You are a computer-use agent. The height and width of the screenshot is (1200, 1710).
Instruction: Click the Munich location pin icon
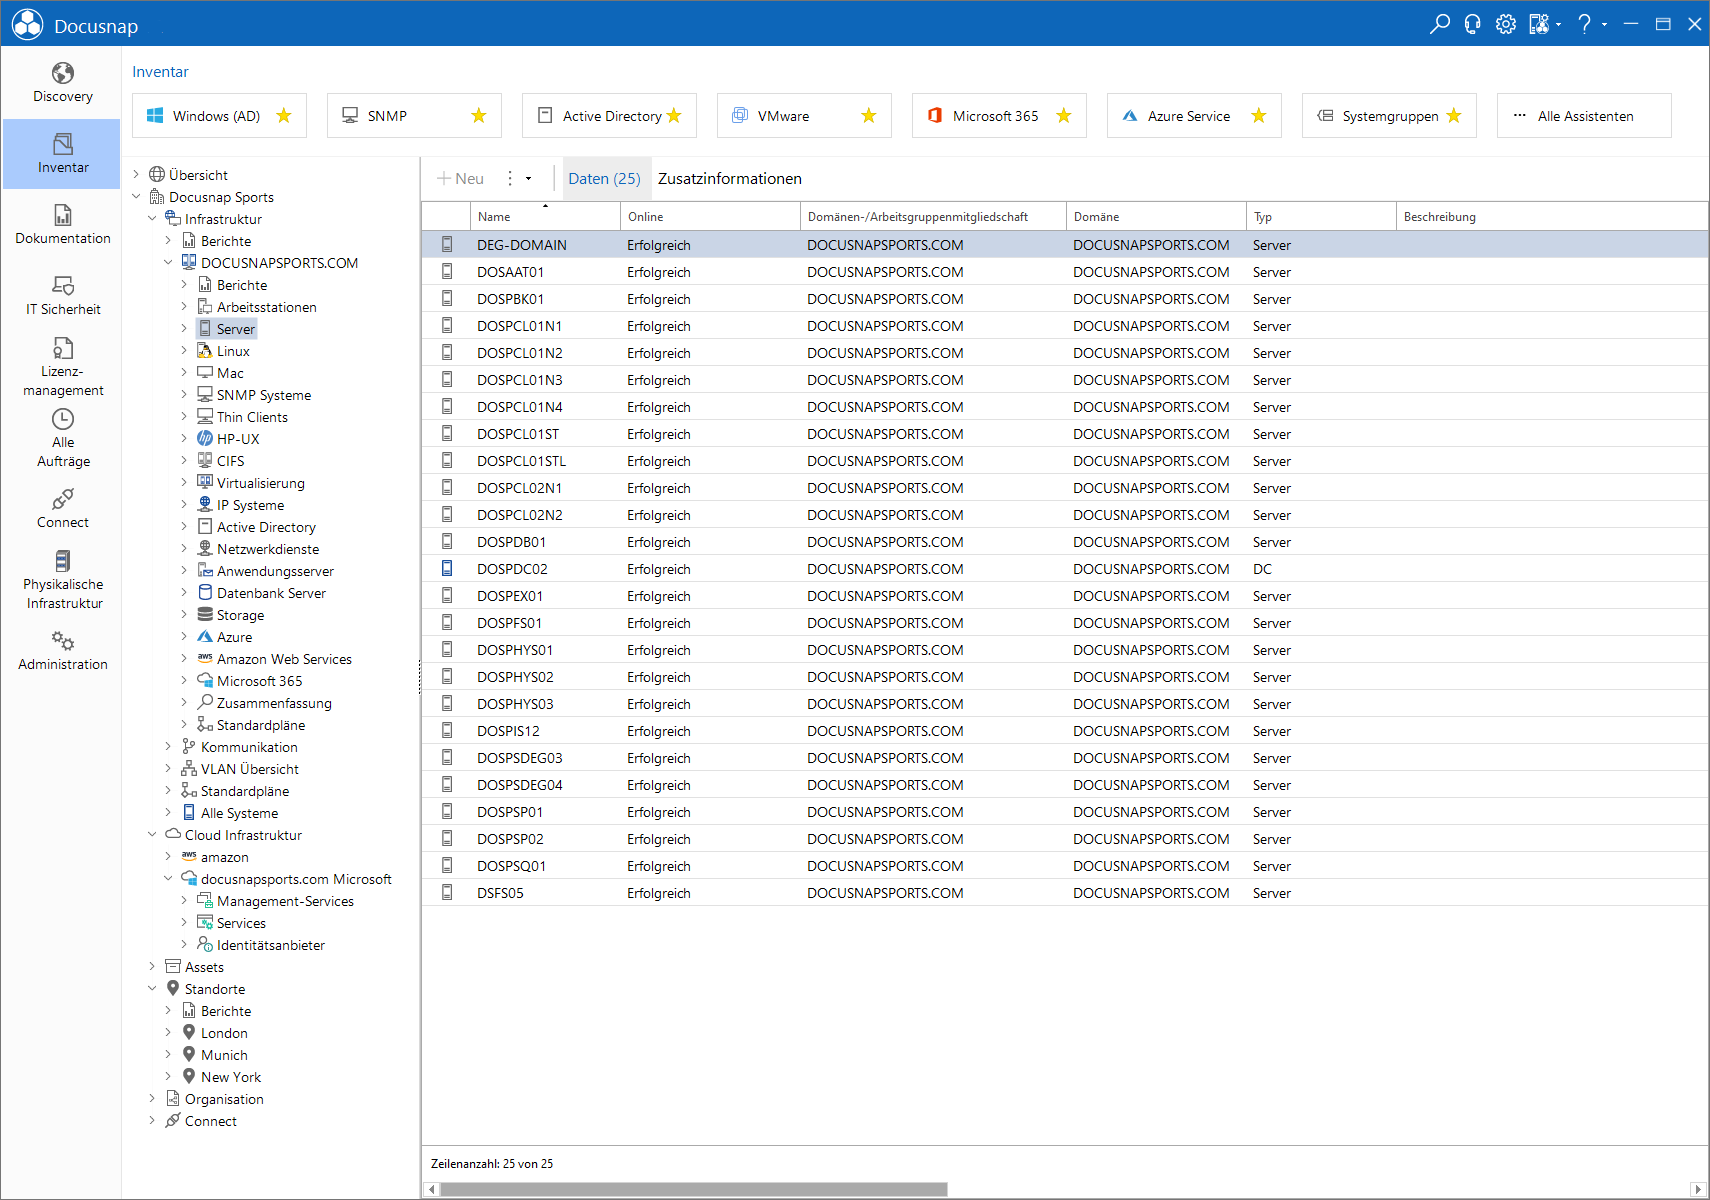(x=189, y=1055)
